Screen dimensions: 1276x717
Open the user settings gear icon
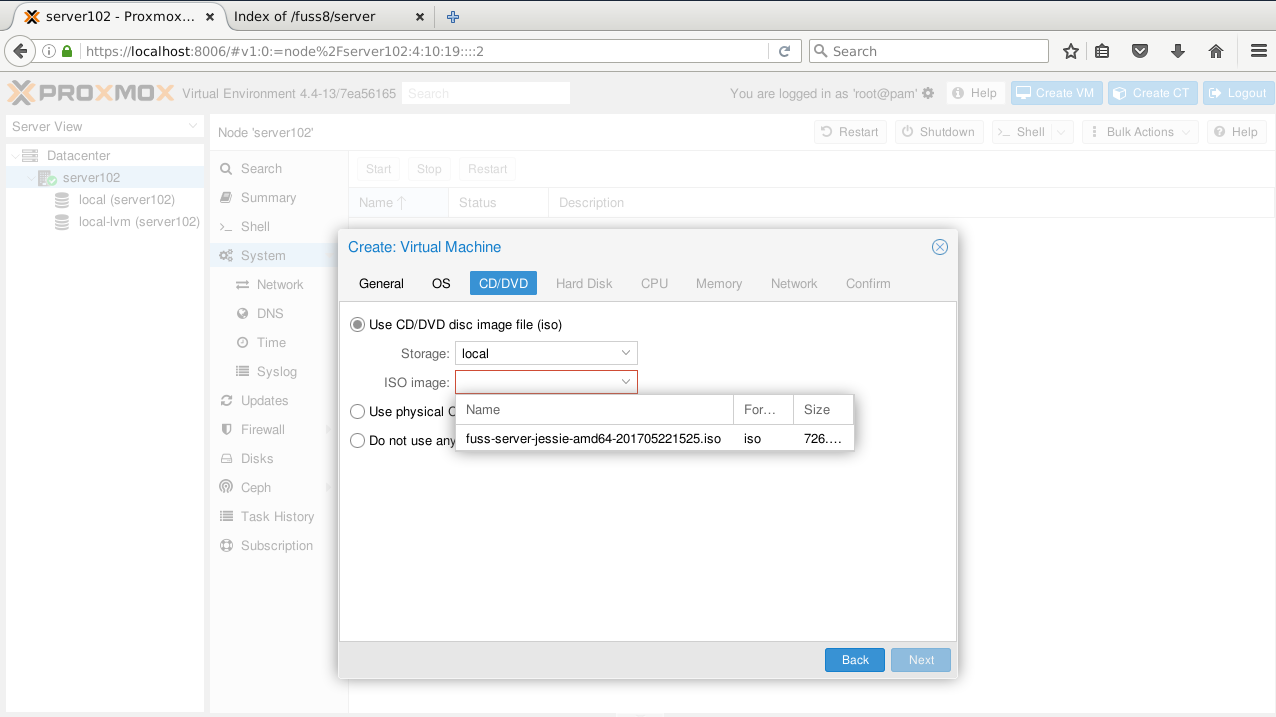928,93
